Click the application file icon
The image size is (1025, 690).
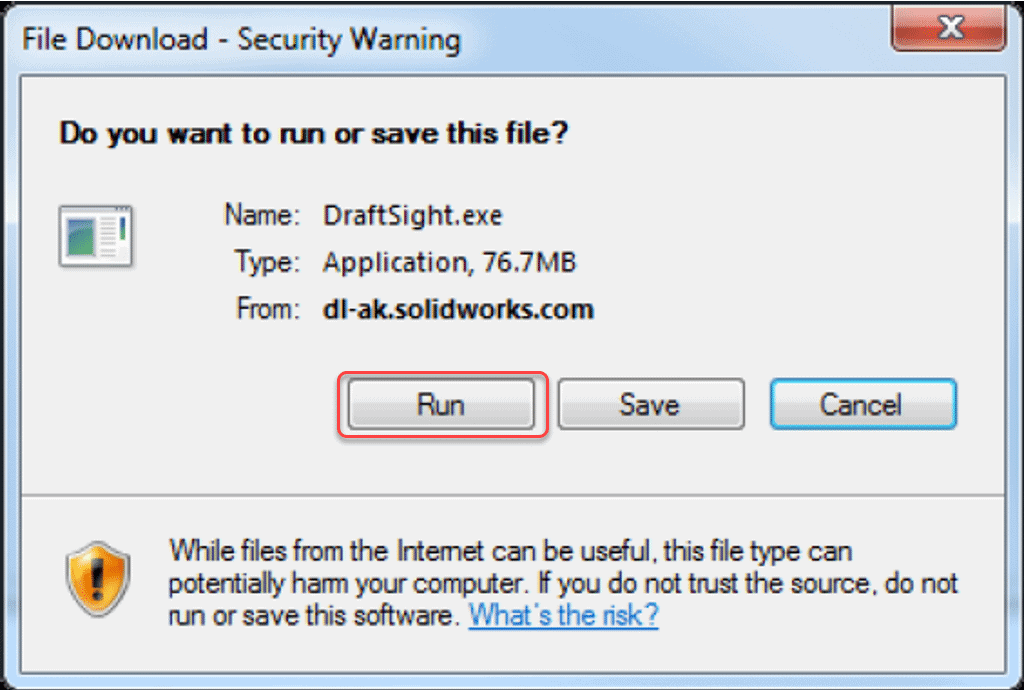96,236
